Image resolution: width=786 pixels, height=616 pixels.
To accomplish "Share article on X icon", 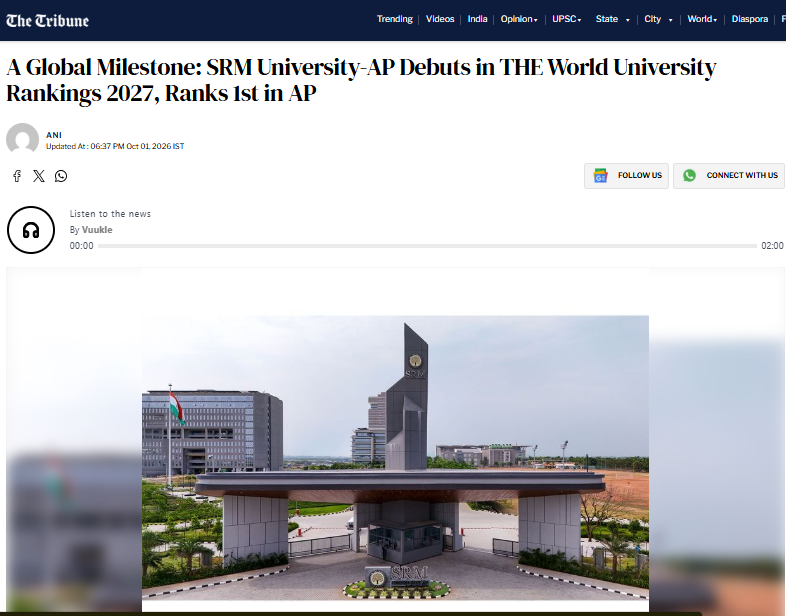I will (x=39, y=176).
